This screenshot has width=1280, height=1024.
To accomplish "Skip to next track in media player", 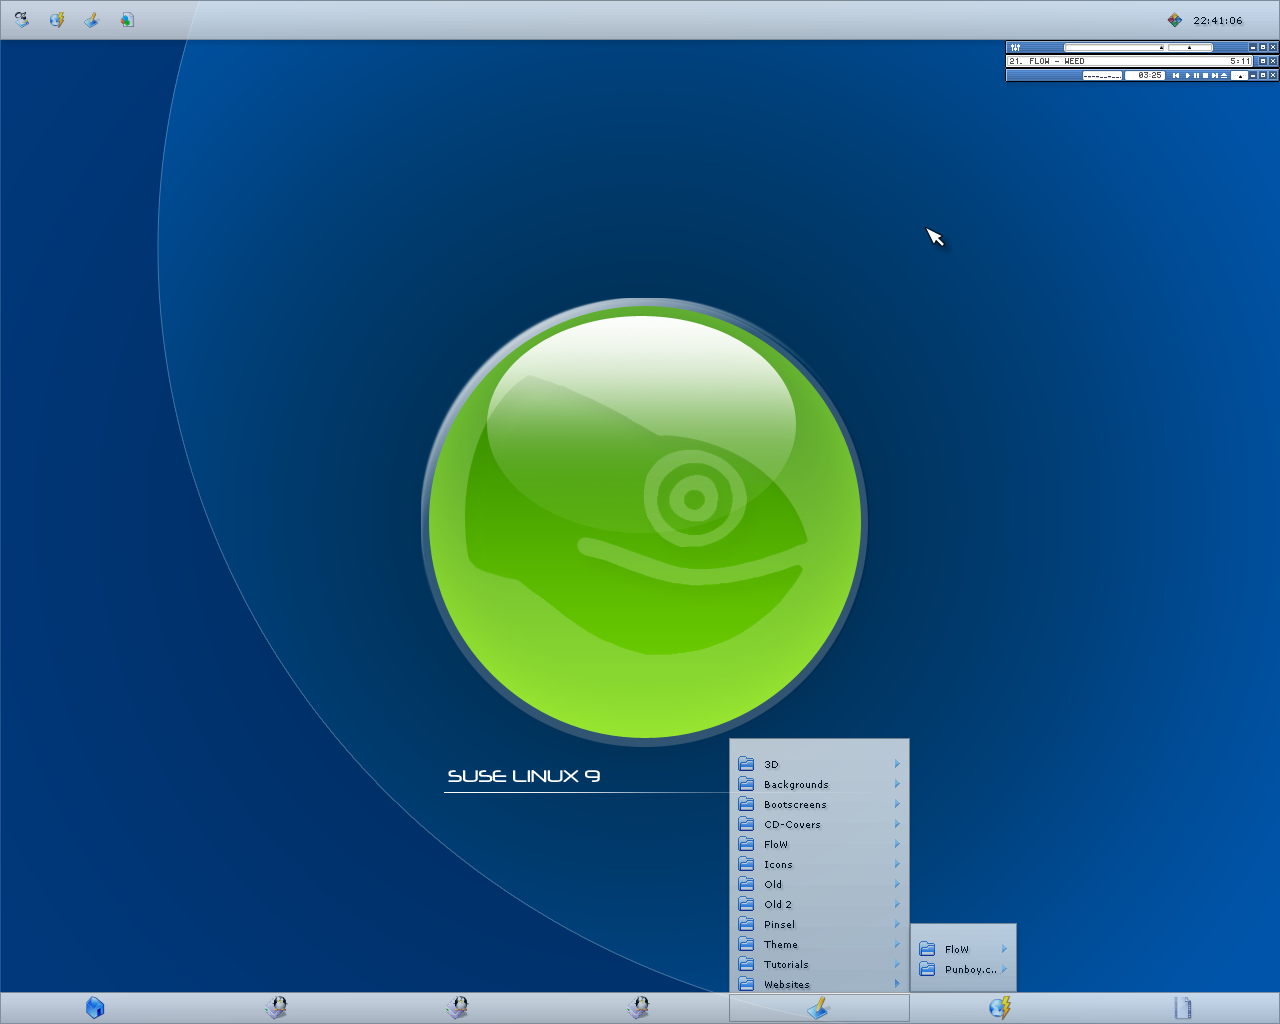I will click(1215, 75).
